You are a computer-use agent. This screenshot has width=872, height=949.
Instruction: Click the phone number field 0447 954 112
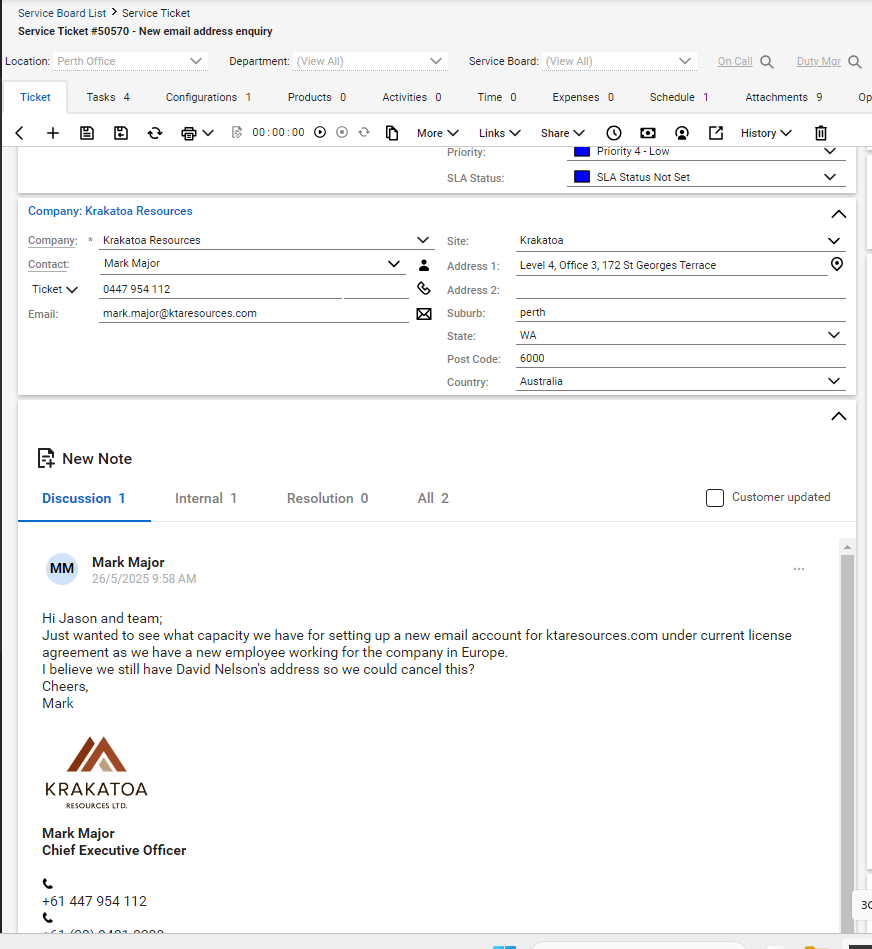(x=220, y=289)
